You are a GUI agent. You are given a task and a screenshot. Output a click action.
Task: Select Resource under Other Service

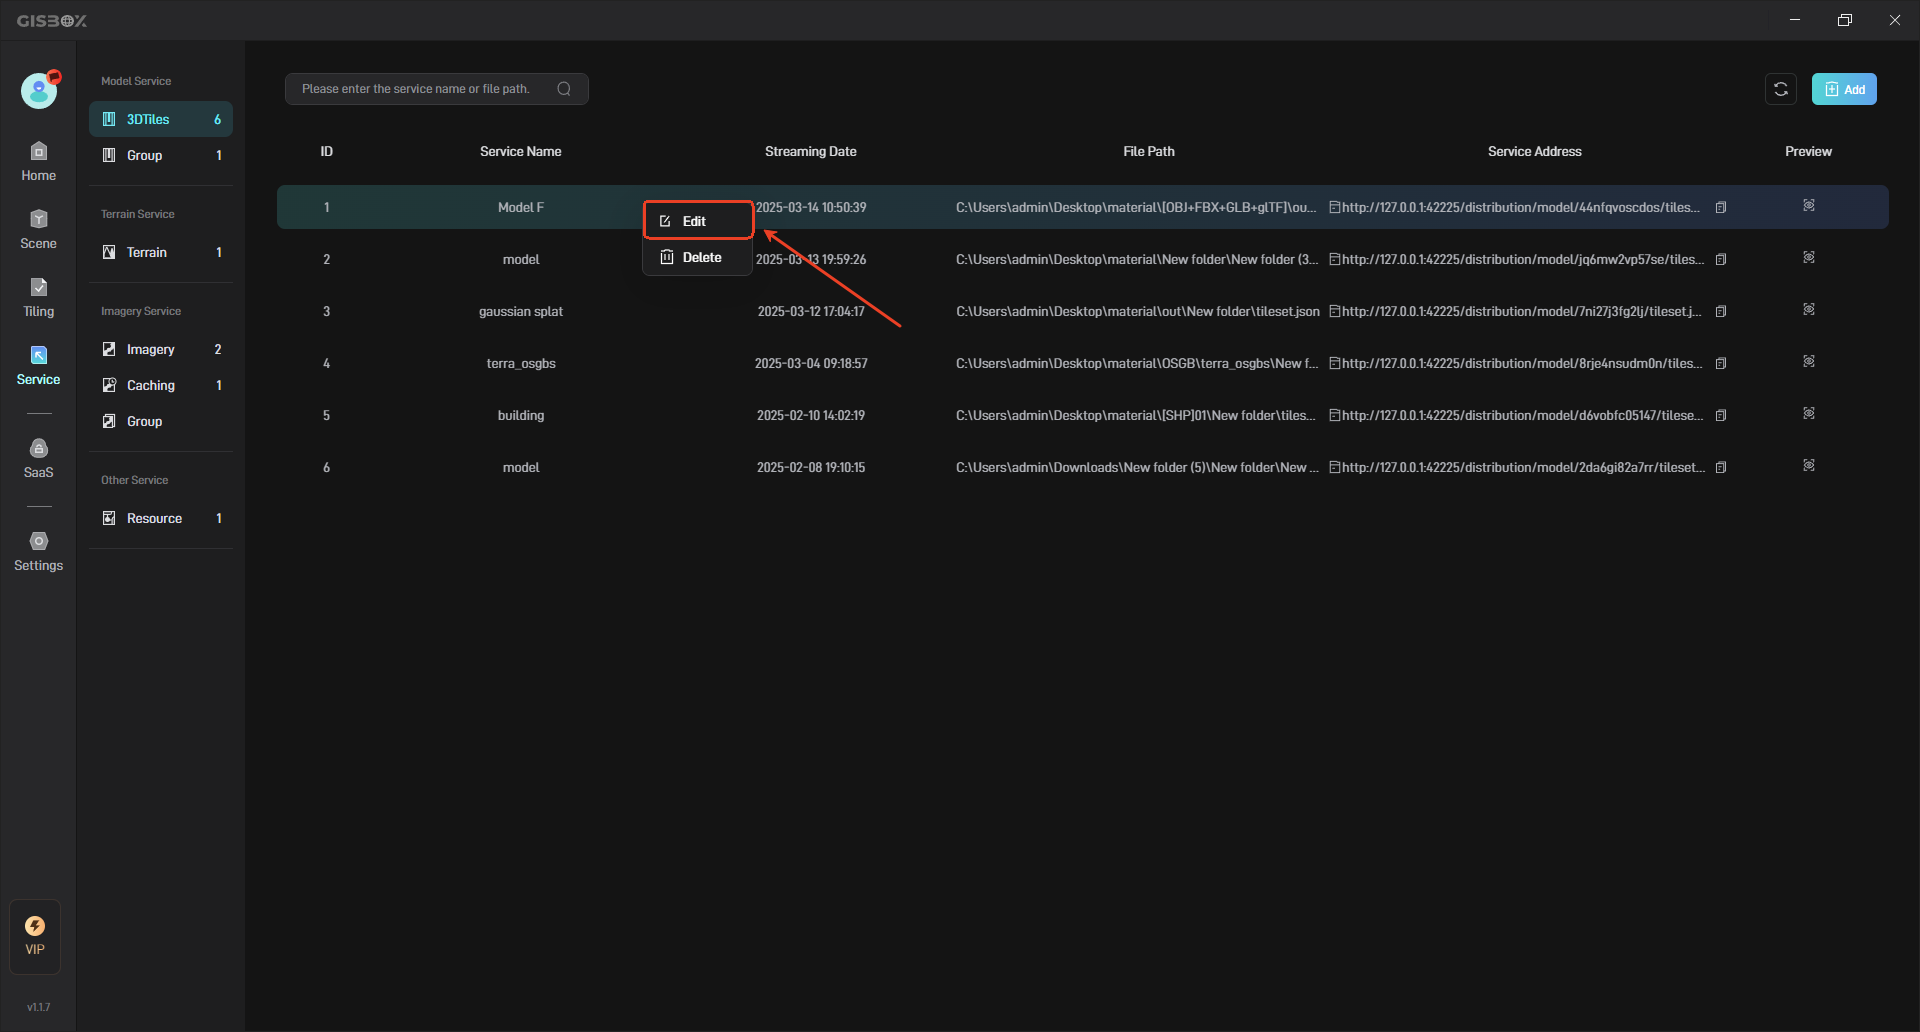click(161, 518)
